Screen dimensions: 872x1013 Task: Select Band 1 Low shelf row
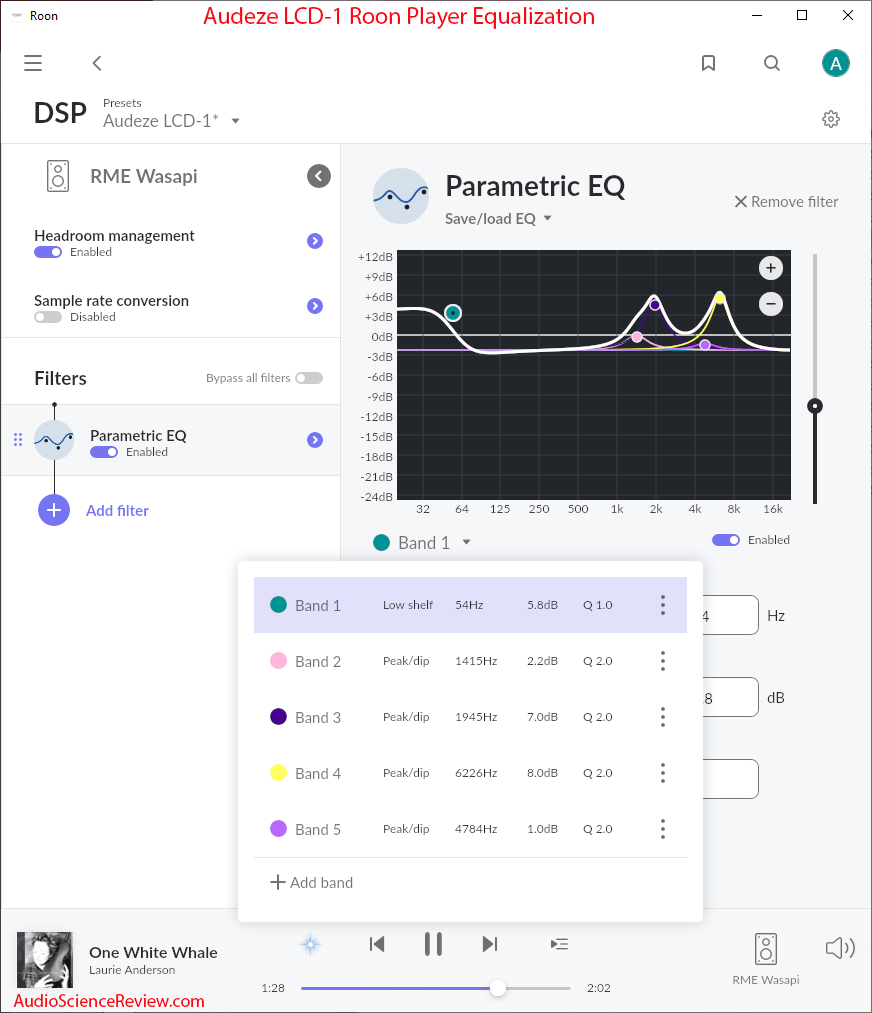coord(470,605)
